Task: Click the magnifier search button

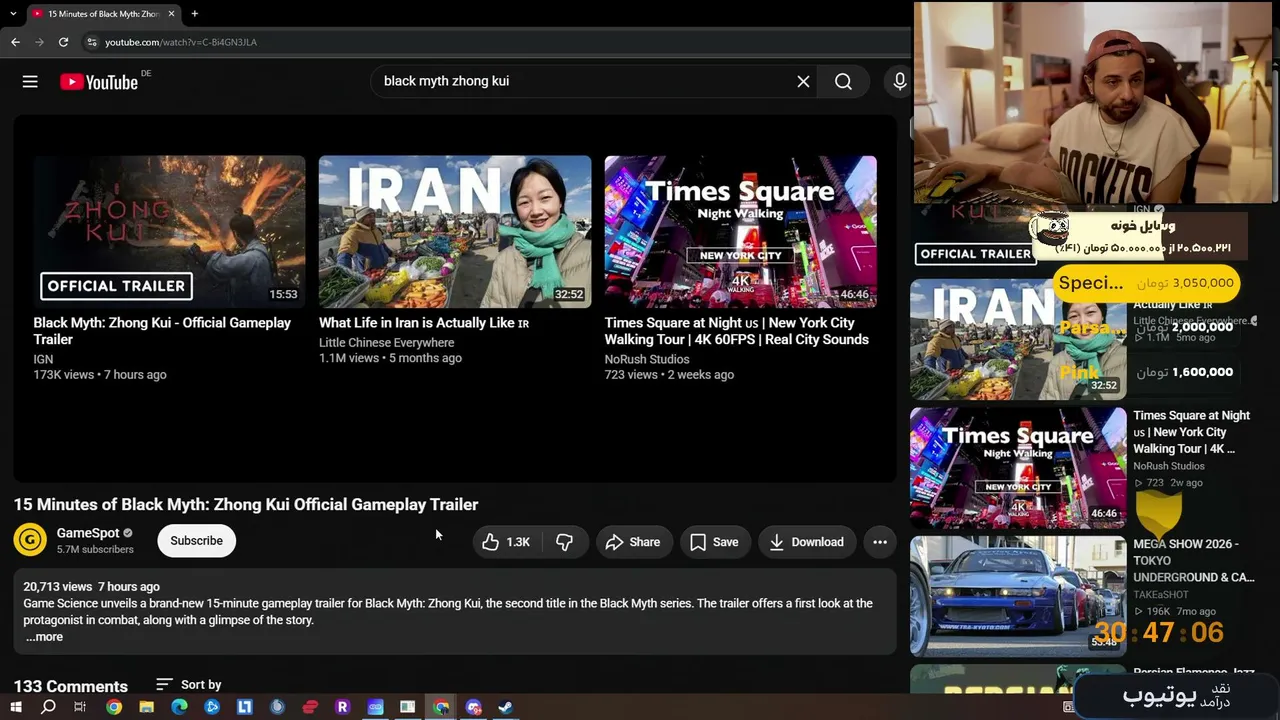Action: 843,82
